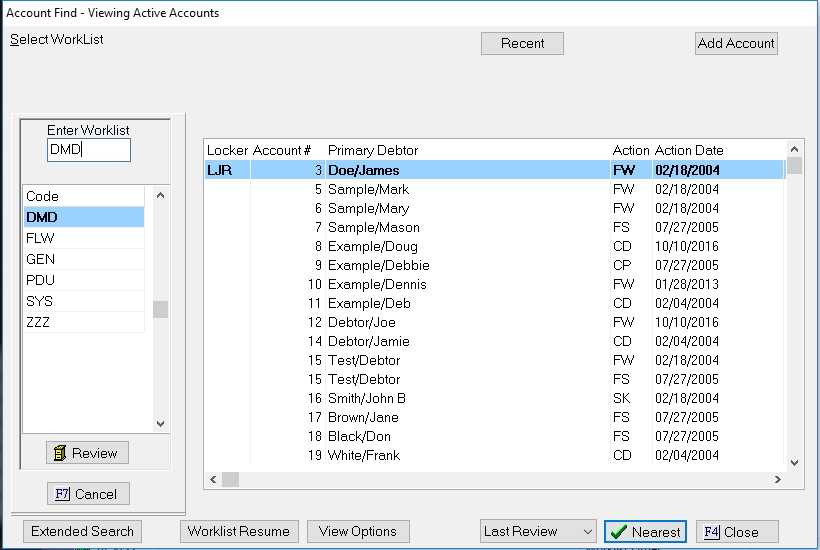The width and height of the screenshot is (820, 550).
Task: Click the Recent button
Action: click(x=522, y=43)
